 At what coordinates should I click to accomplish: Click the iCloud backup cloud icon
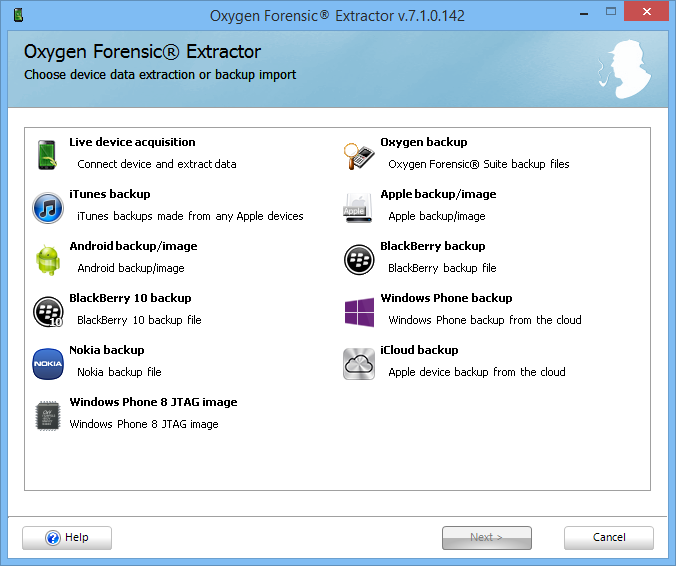click(359, 364)
